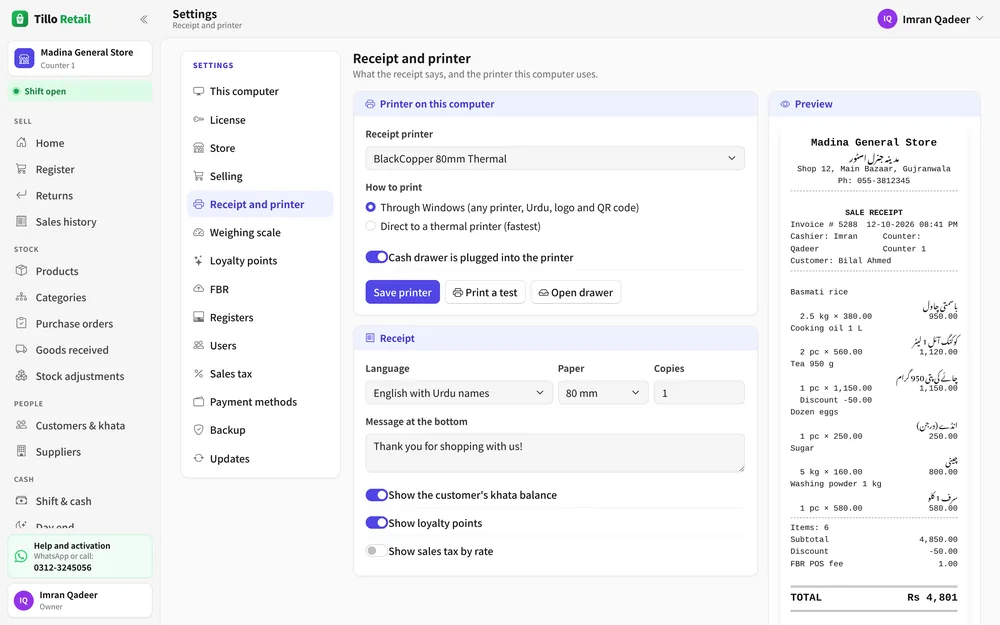Click the Weighing scale gauge icon
This screenshot has width=1000, height=625.
coord(198,232)
